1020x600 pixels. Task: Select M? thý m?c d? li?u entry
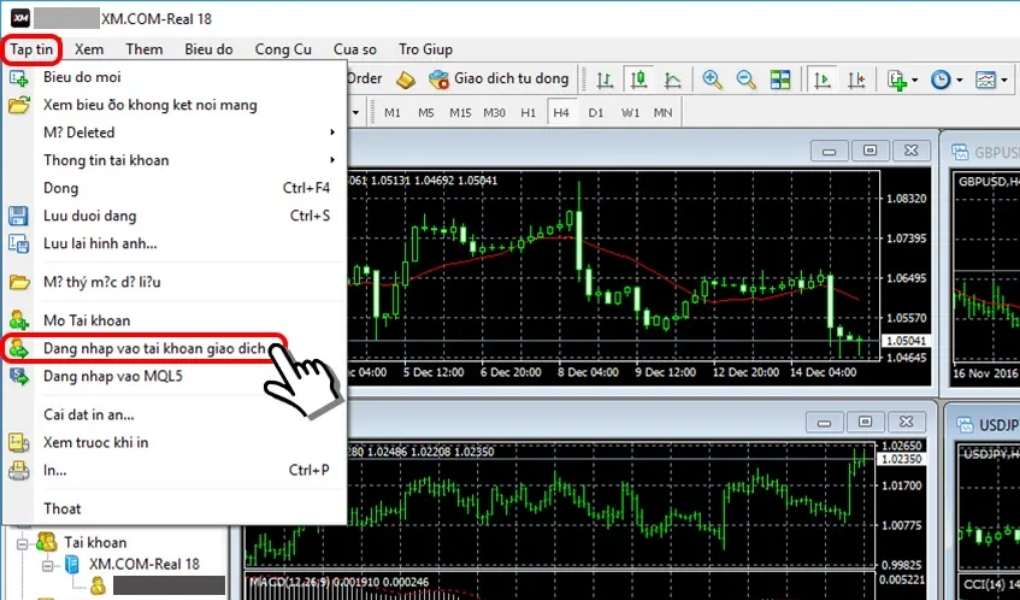tap(174, 282)
